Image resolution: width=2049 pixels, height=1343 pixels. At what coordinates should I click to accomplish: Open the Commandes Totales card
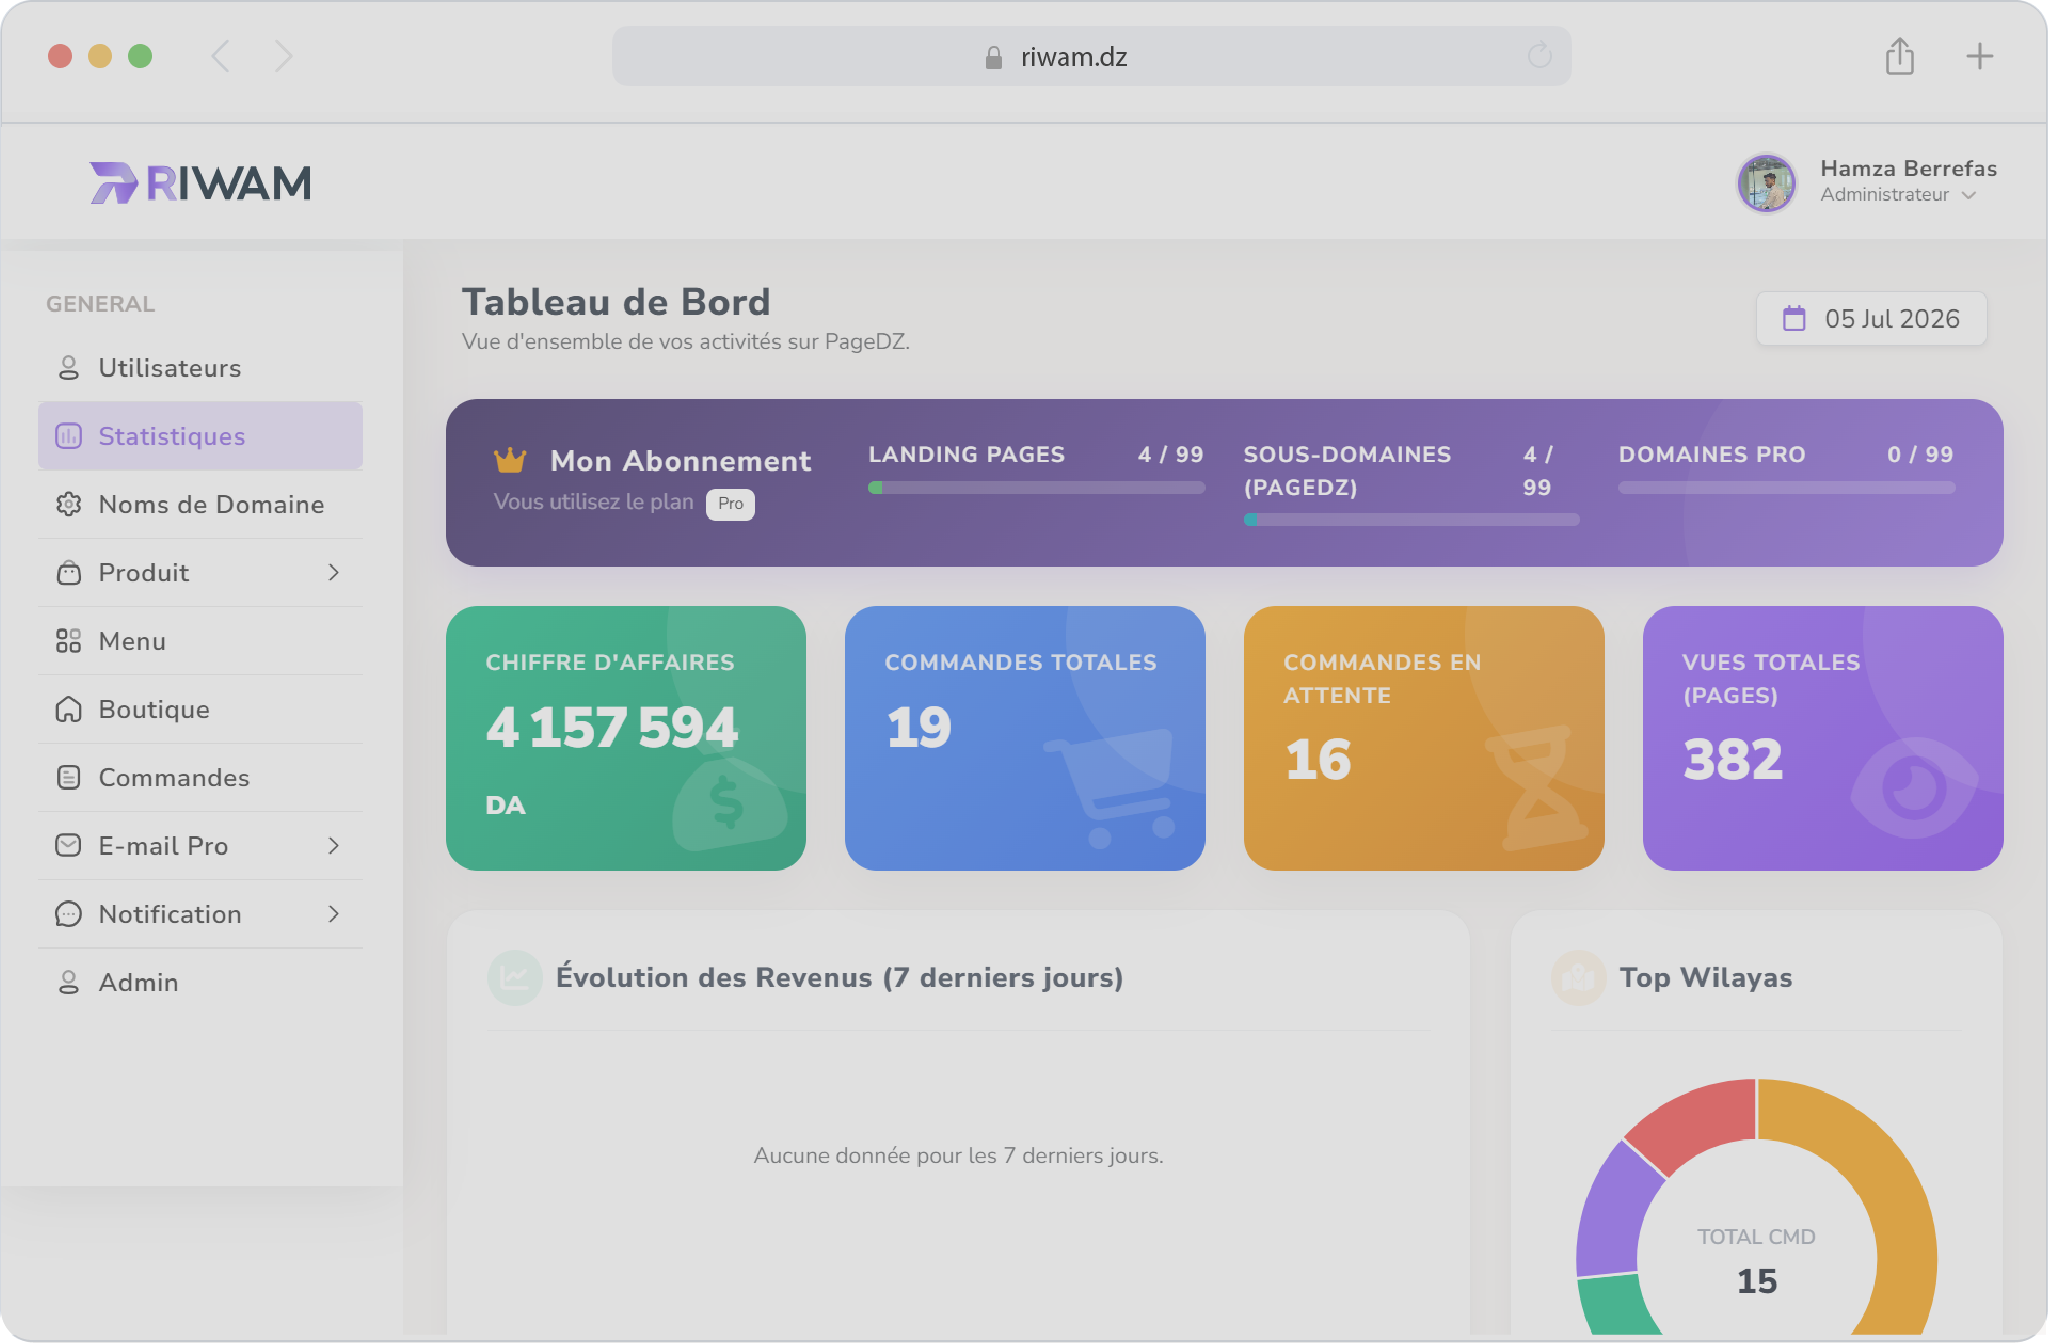pos(1025,738)
